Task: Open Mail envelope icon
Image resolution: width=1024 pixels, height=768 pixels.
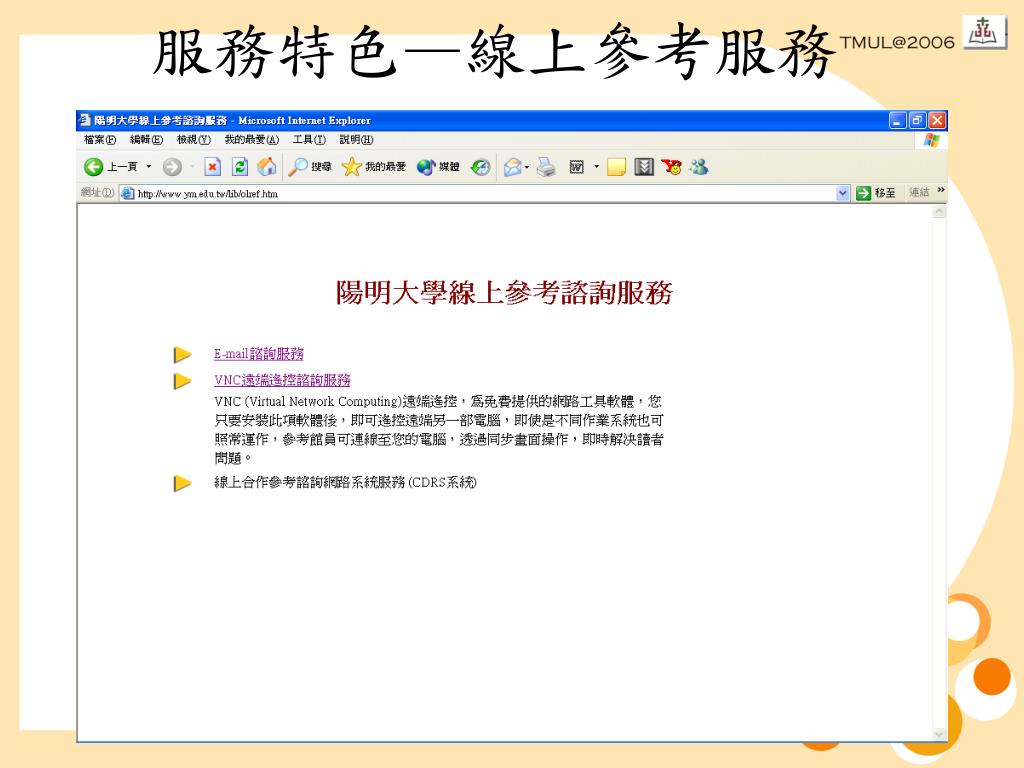Action: click(x=513, y=167)
